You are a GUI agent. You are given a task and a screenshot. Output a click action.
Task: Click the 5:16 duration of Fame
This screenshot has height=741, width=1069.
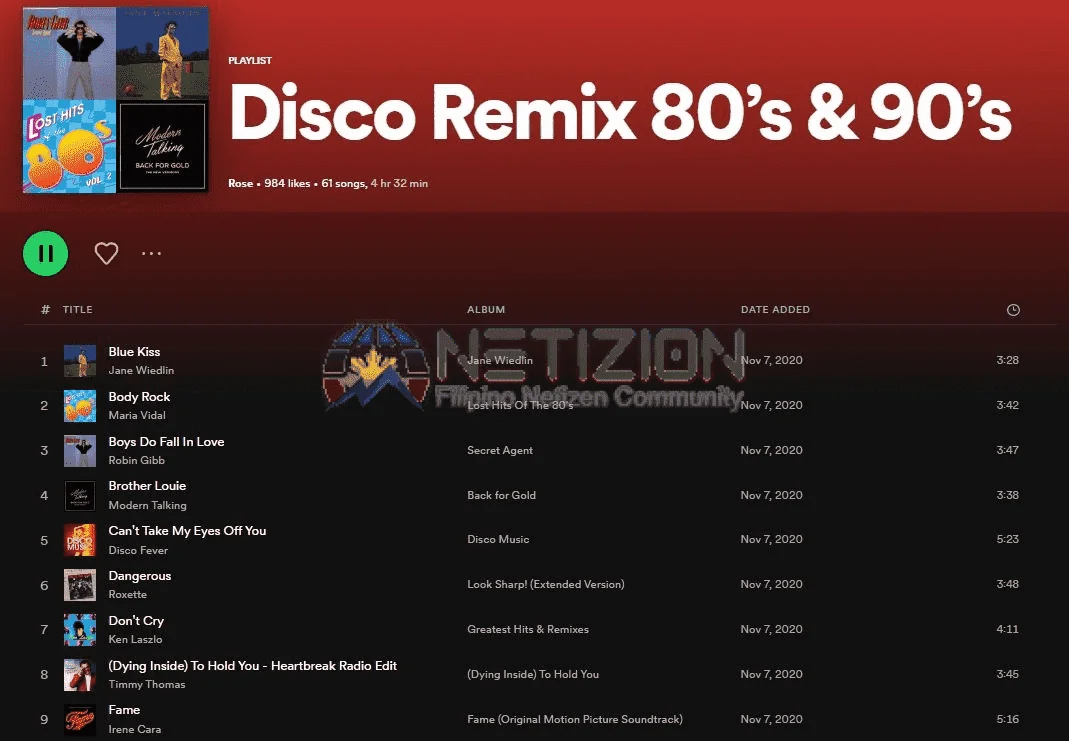coord(1008,719)
